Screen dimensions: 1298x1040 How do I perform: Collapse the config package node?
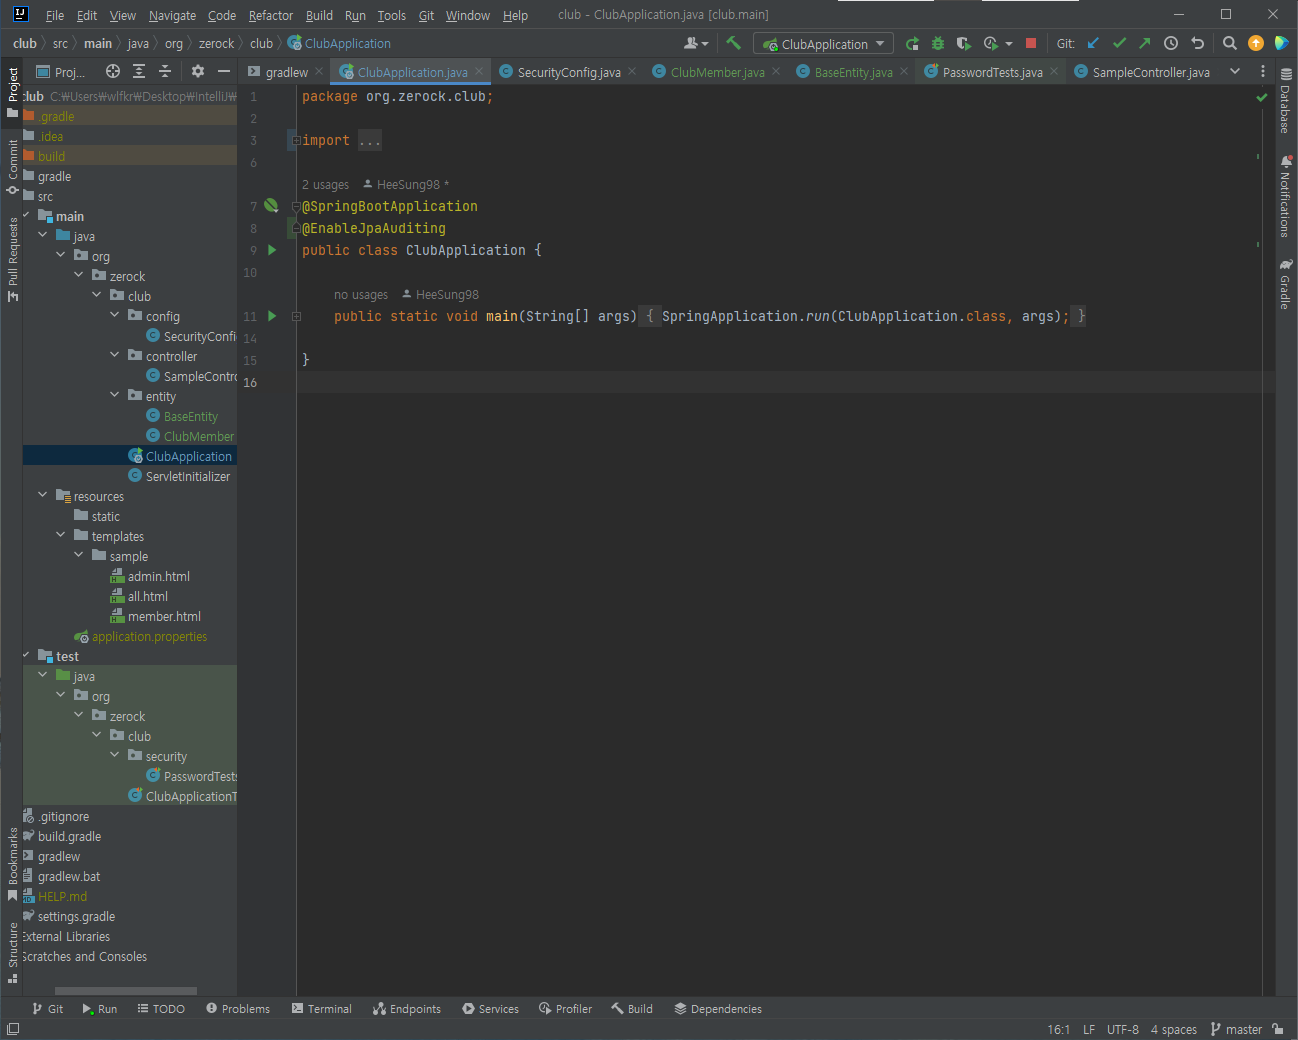tap(115, 315)
